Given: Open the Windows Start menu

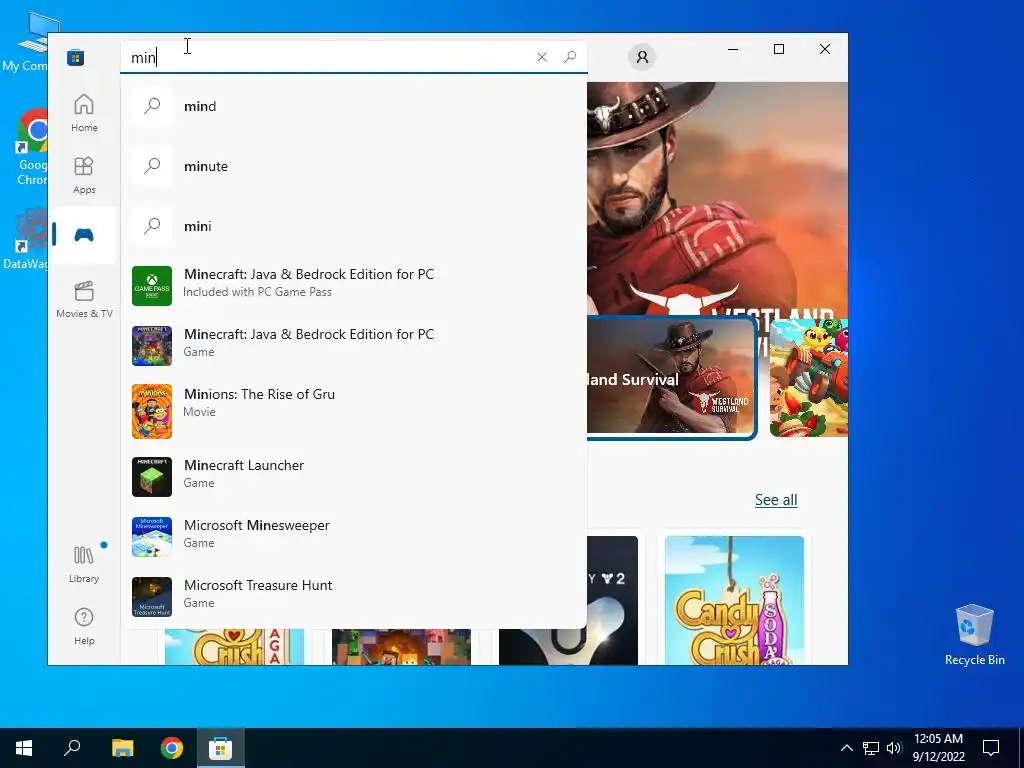Looking at the screenshot, I should (x=24, y=748).
